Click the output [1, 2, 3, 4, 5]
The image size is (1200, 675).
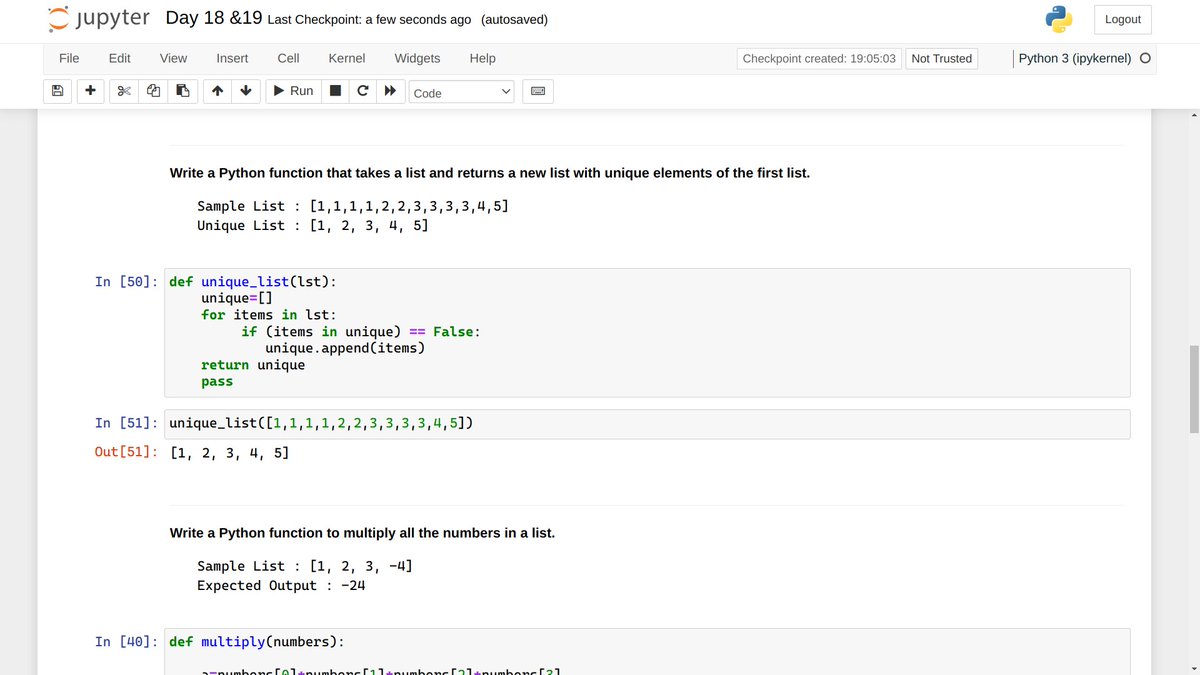pyautogui.click(x=230, y=453)
